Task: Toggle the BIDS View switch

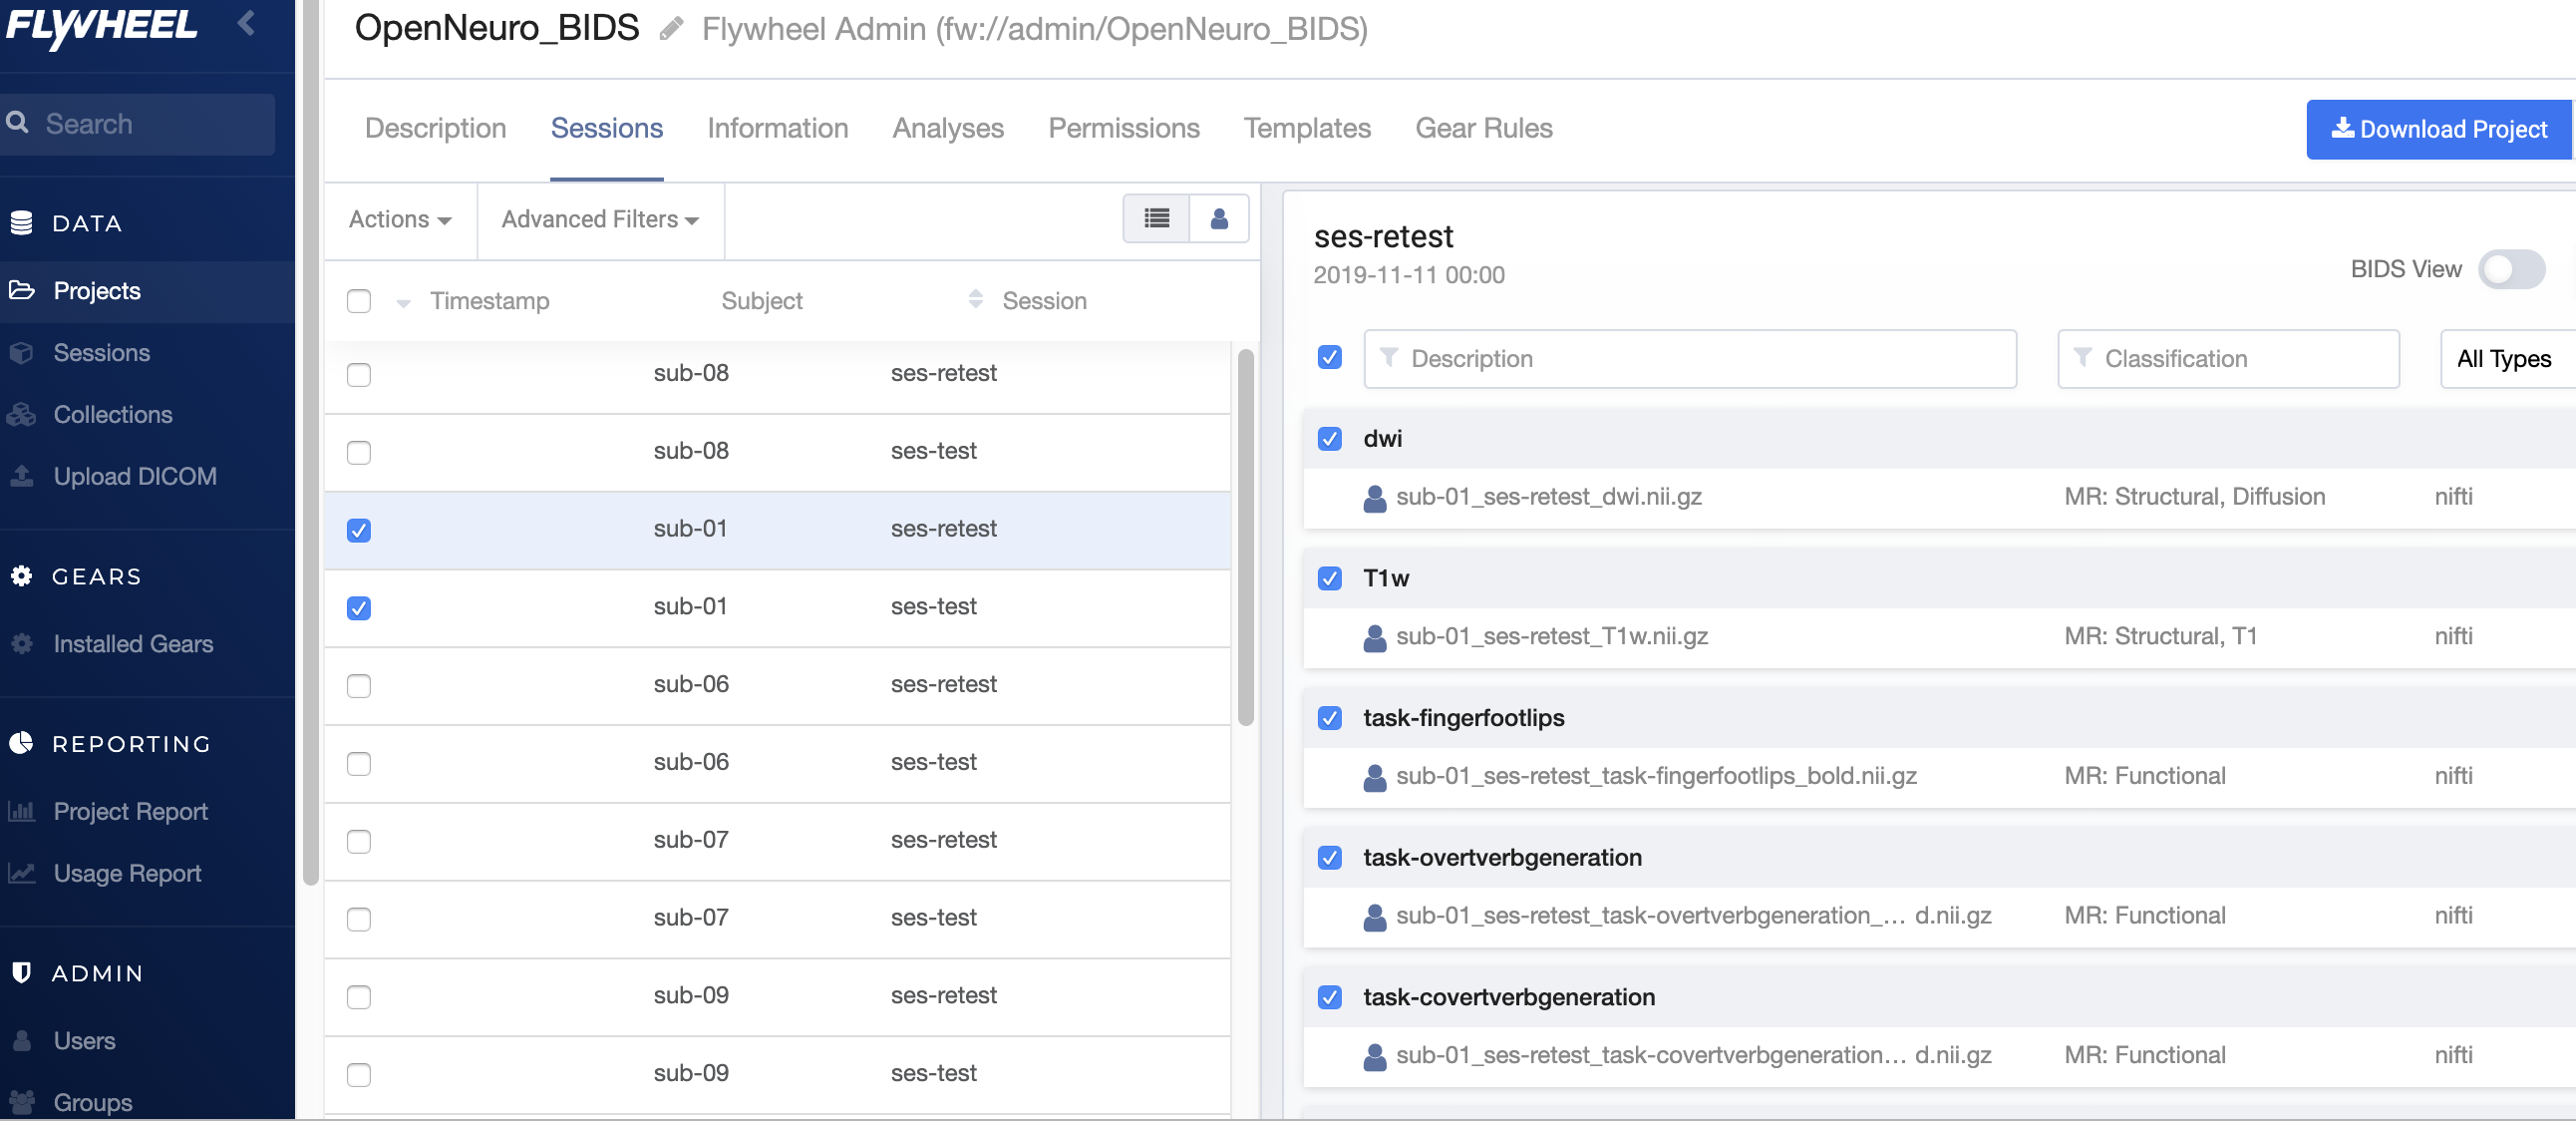Action: point(2511,269)
